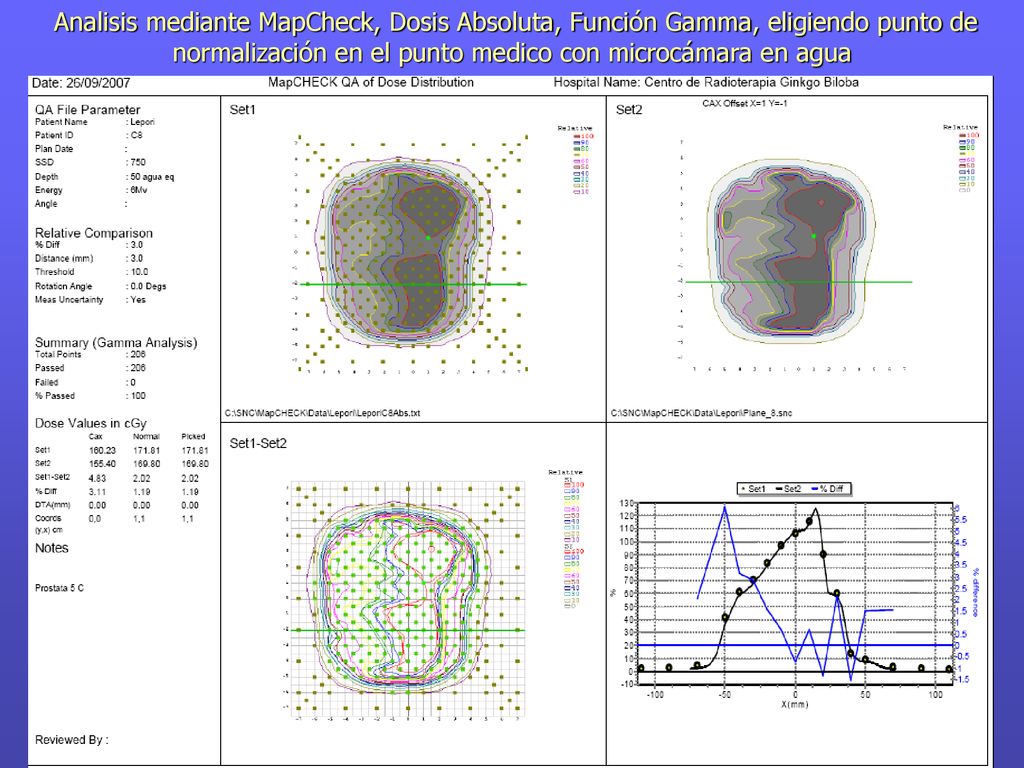Click the Energy value '6Mv'

pos(138,190)
